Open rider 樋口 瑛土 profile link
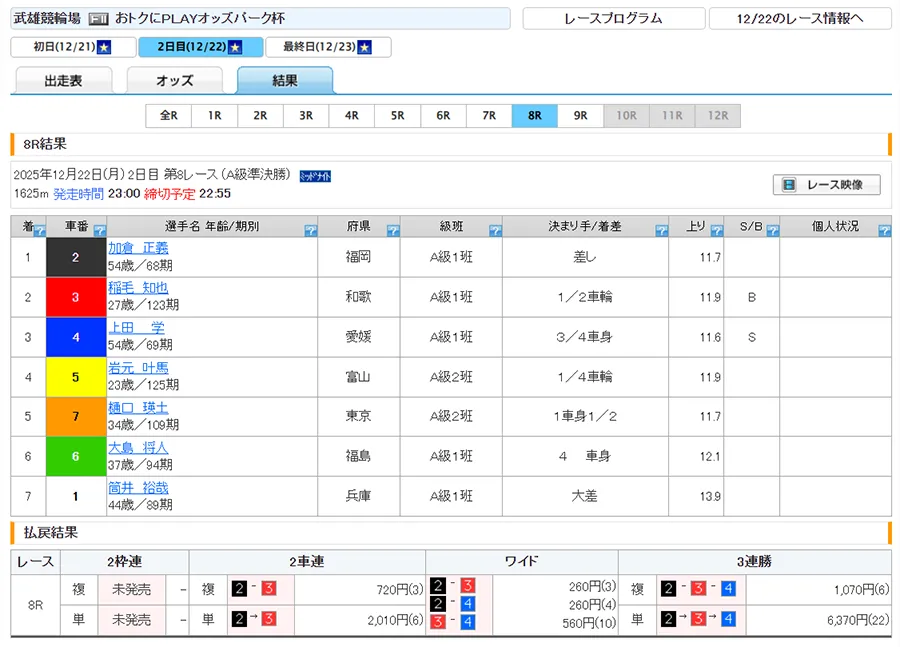The image size is (900, 647). click(138, 408)
